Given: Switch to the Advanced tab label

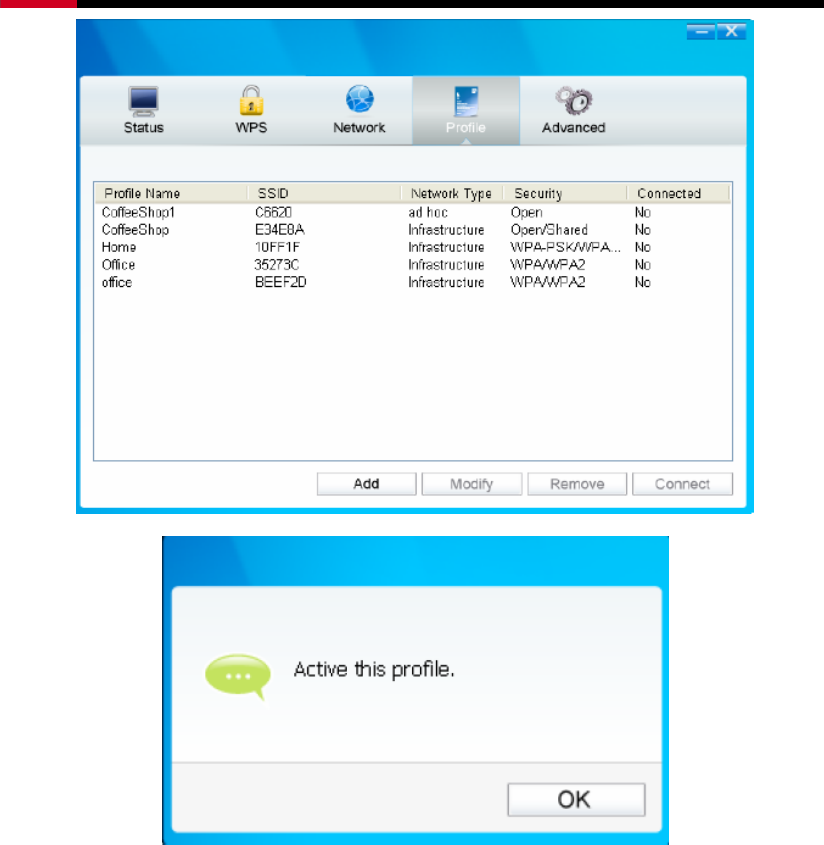Looking at the screenshot, I should (573, 128).
